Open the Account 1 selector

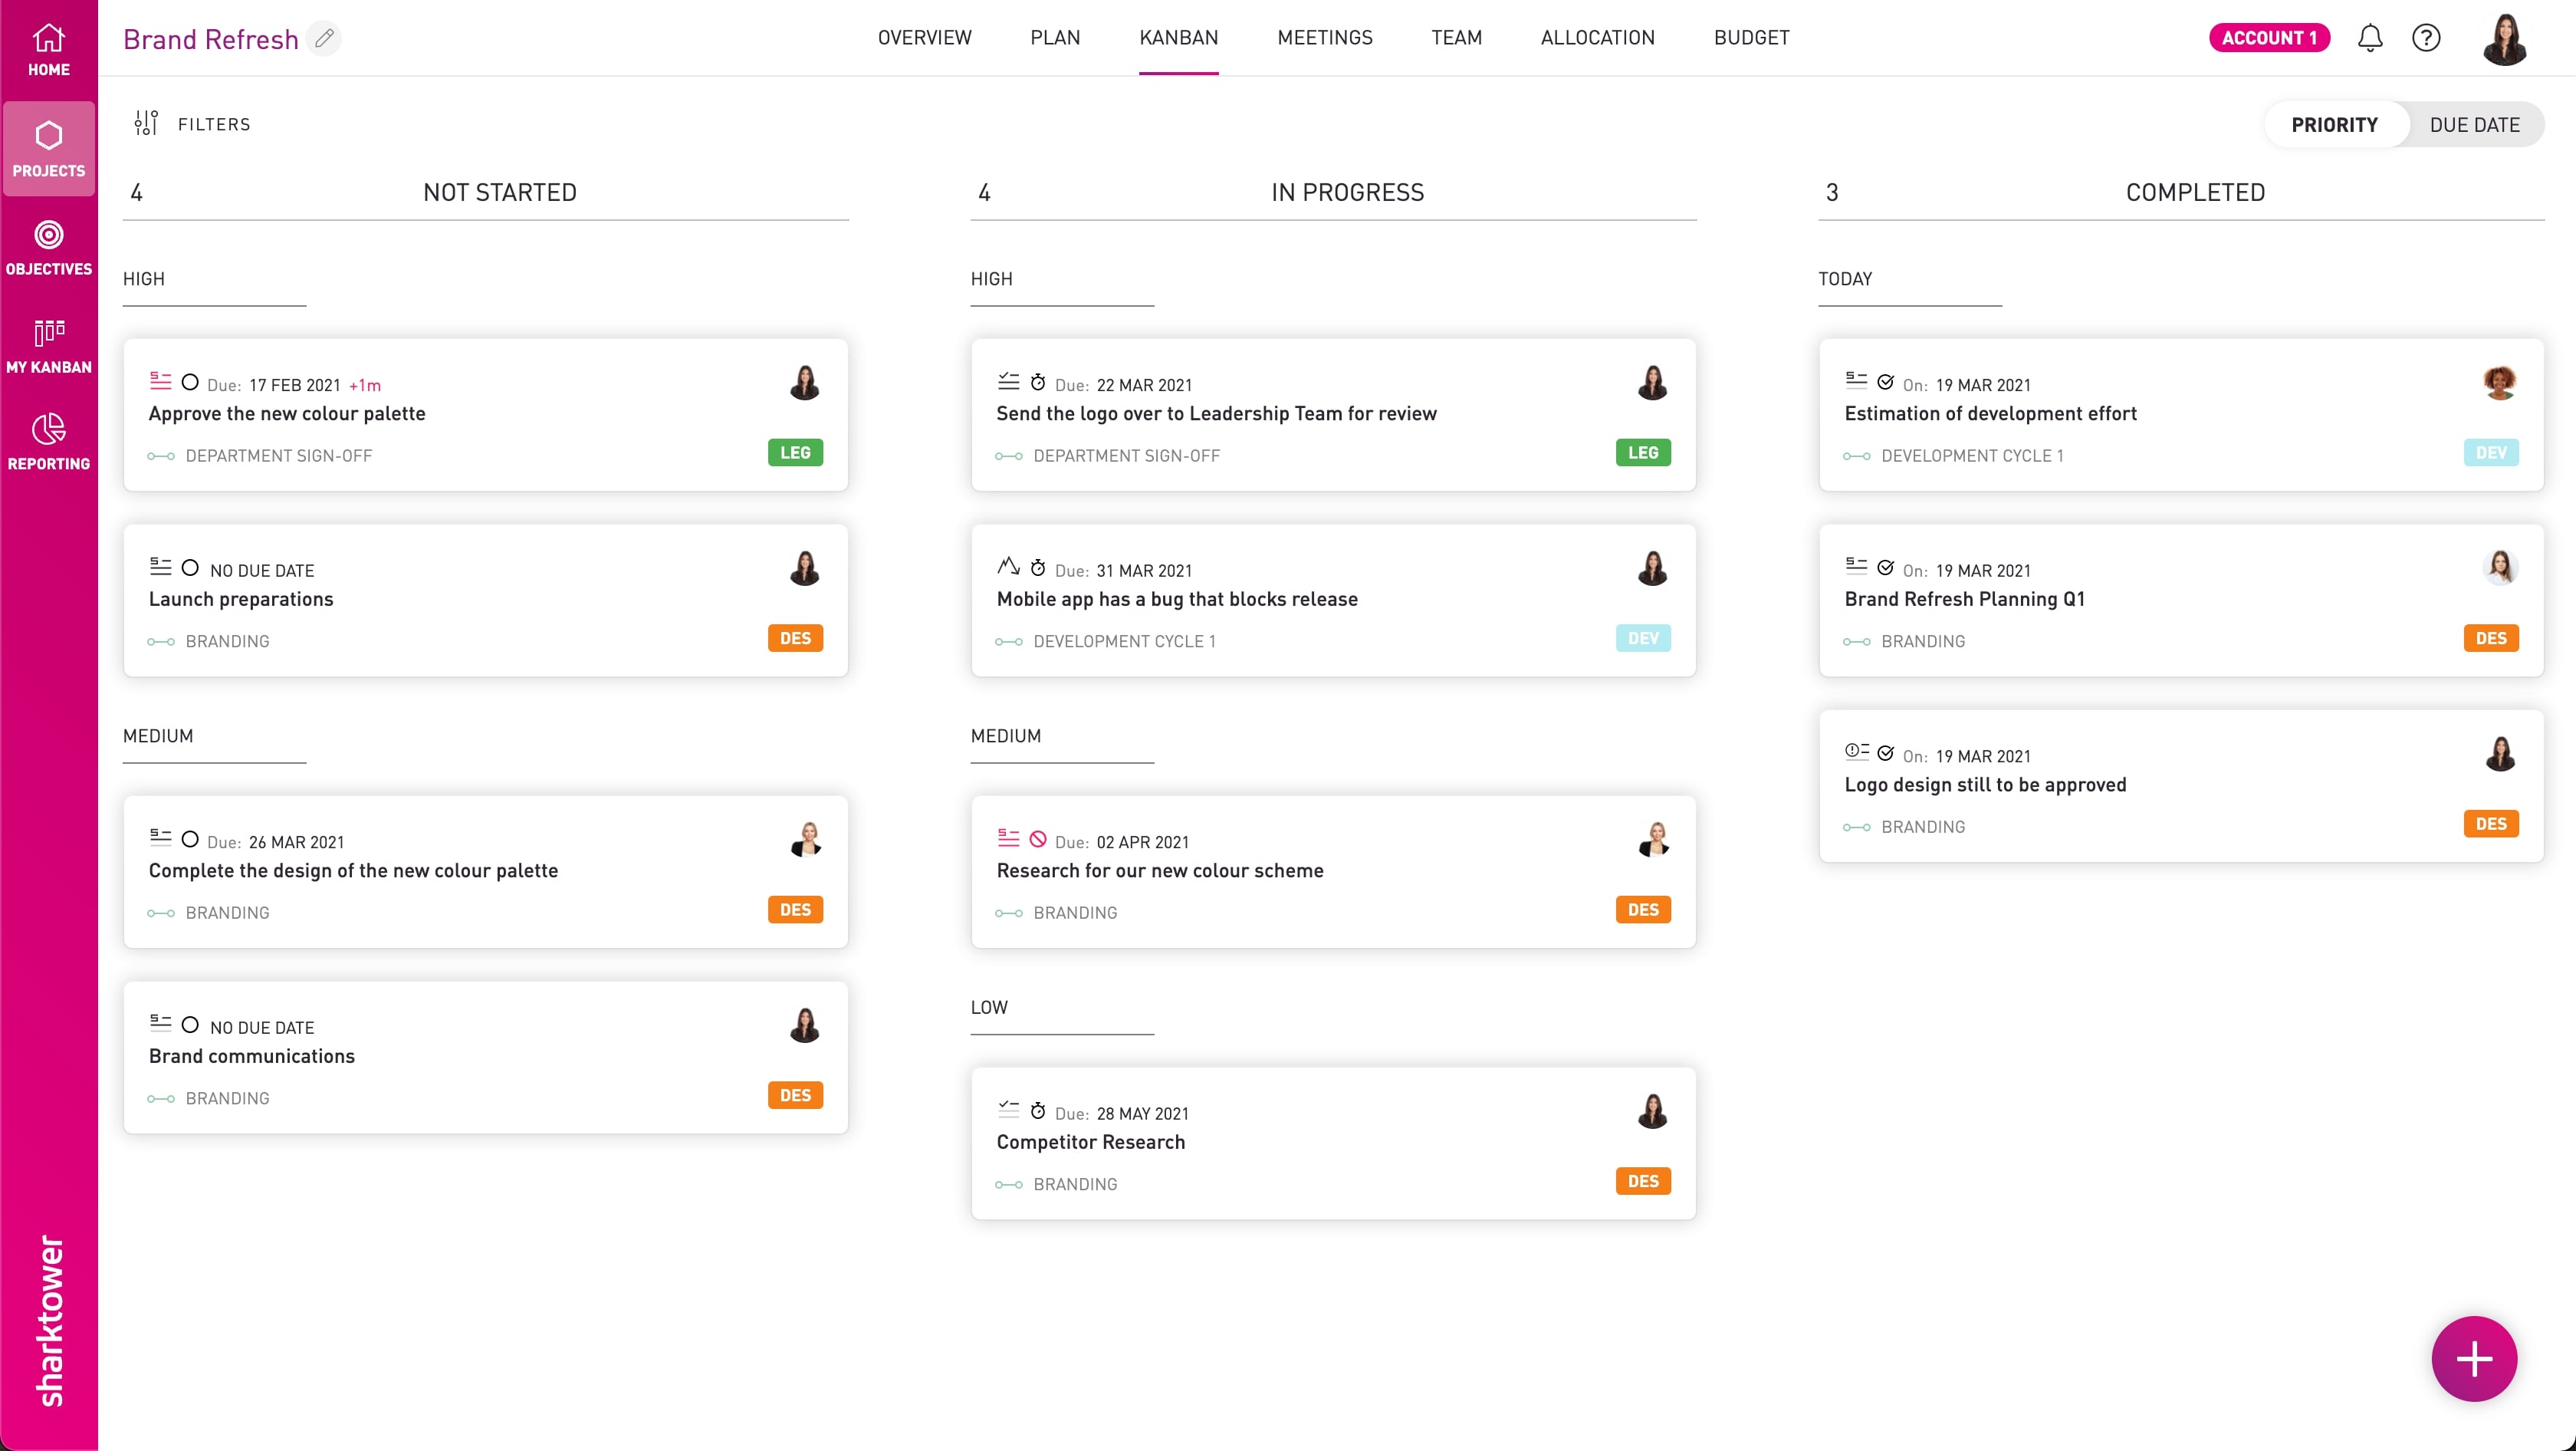tap(2268, 38)
